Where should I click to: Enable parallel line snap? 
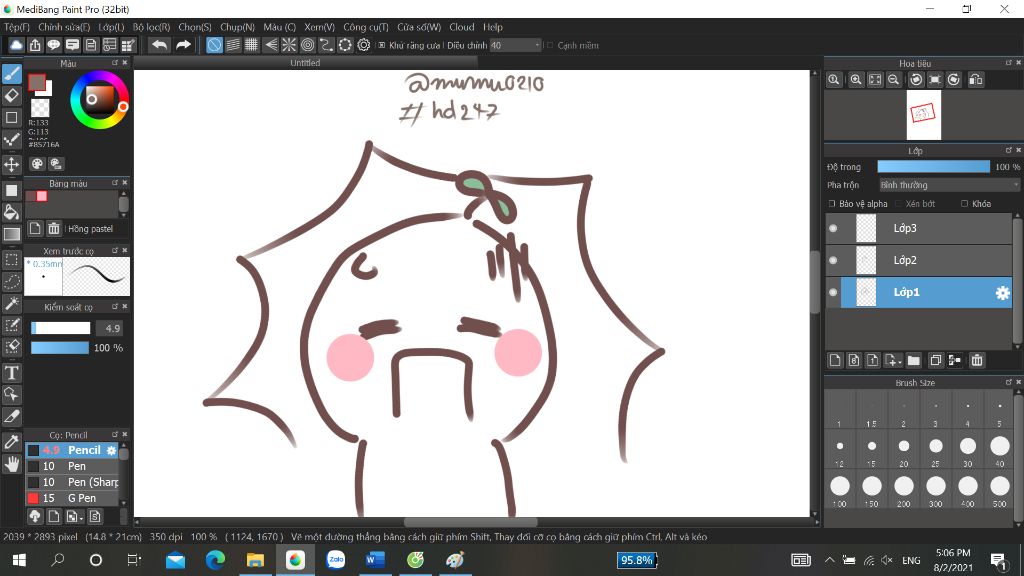(233, 45)
